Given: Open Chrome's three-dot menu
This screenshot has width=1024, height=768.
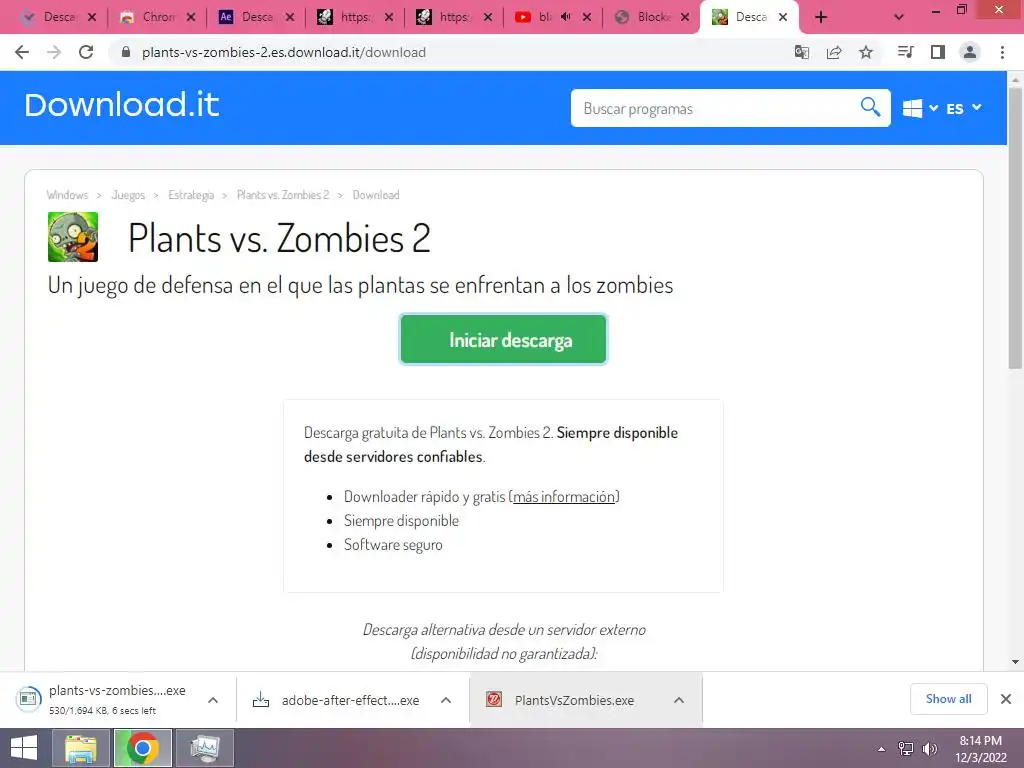Looking at the screenshot, I should tap(1002, 52).
